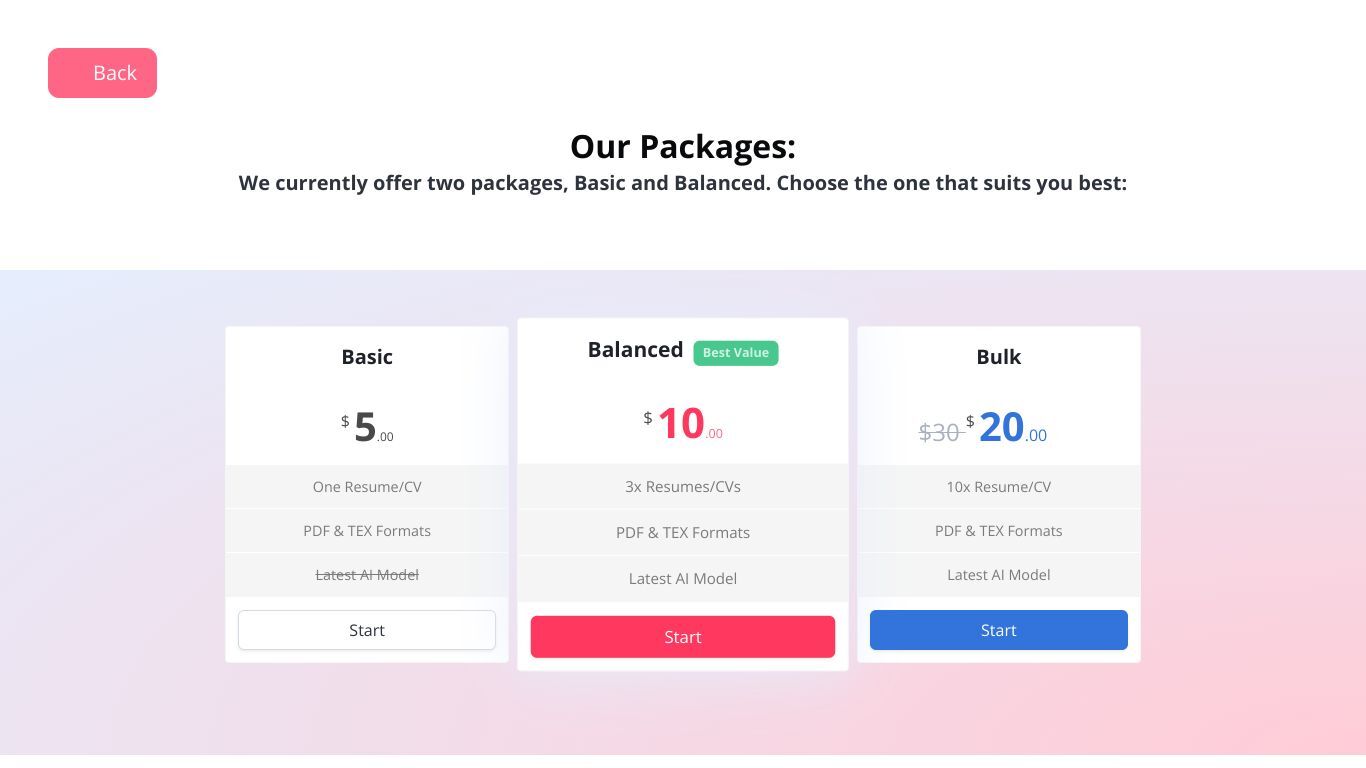Select the Basic plan title
1366x768 pixels.
point(367,357)
